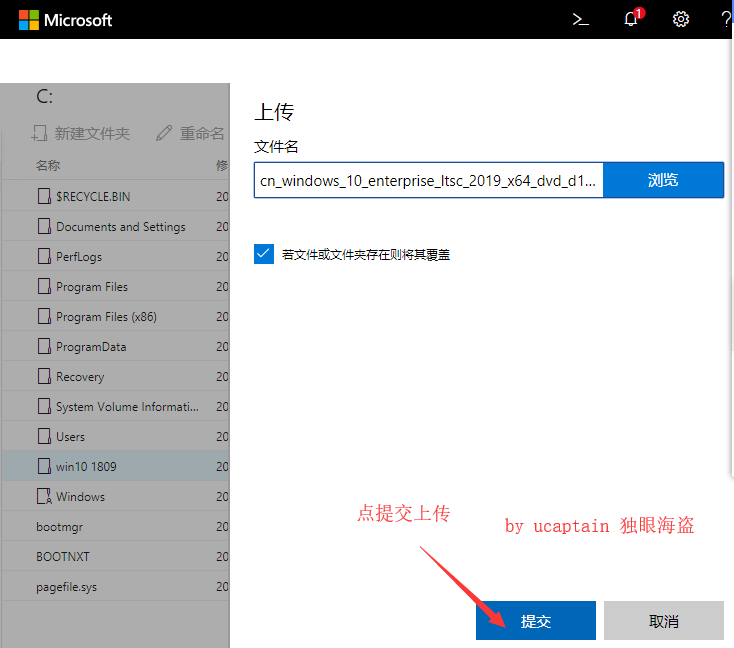Sort by the 名称 column header

[48, 165]
